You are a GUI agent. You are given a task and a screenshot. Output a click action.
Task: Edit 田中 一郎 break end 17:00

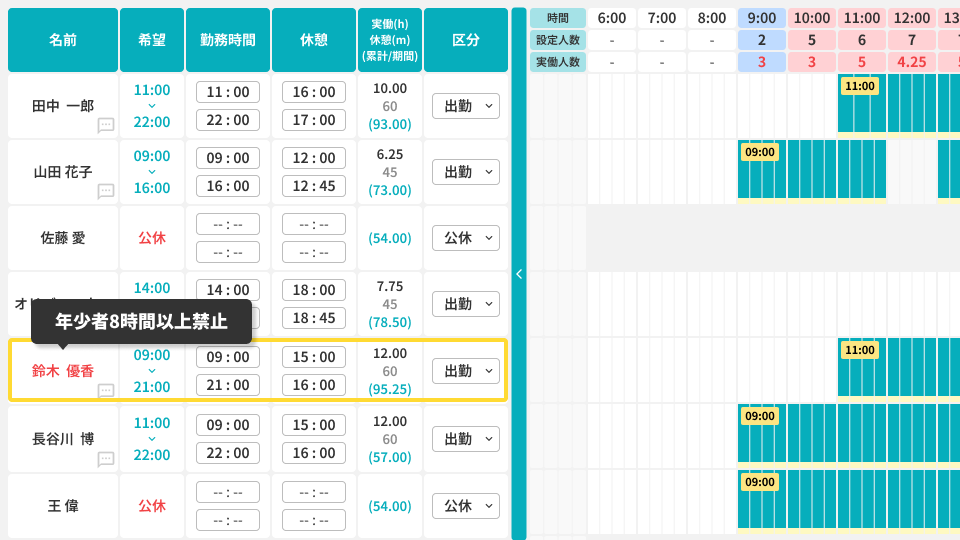[x=313, y=120]
